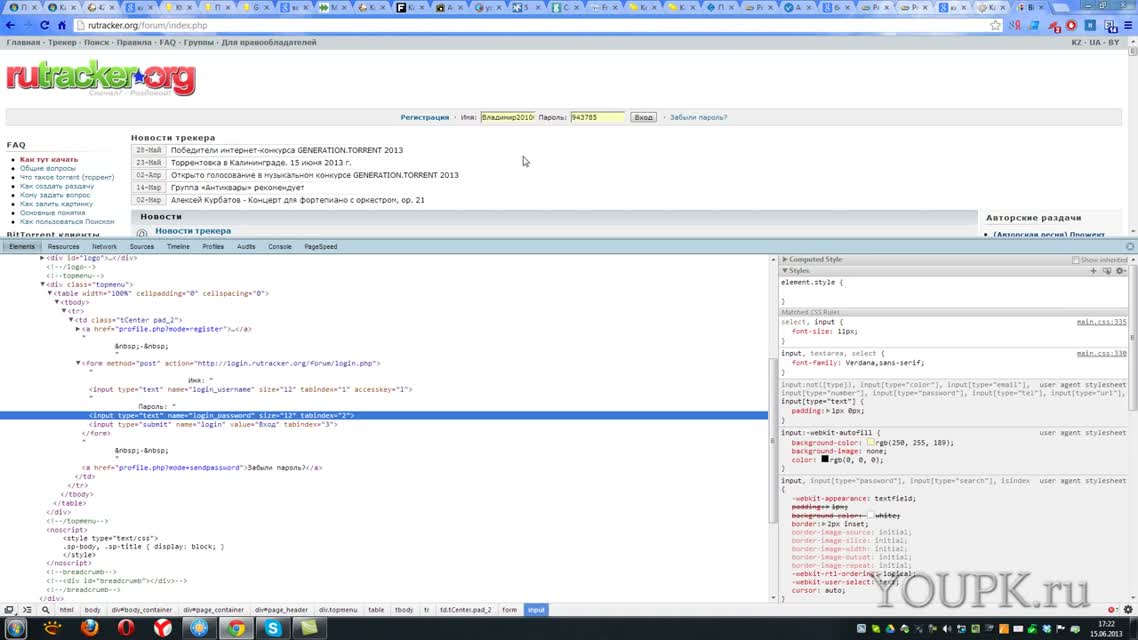1138x640 pixels.
Task: Click the background-color swatch rgb(250, 255, 189)
Action: tap(870, 442)
